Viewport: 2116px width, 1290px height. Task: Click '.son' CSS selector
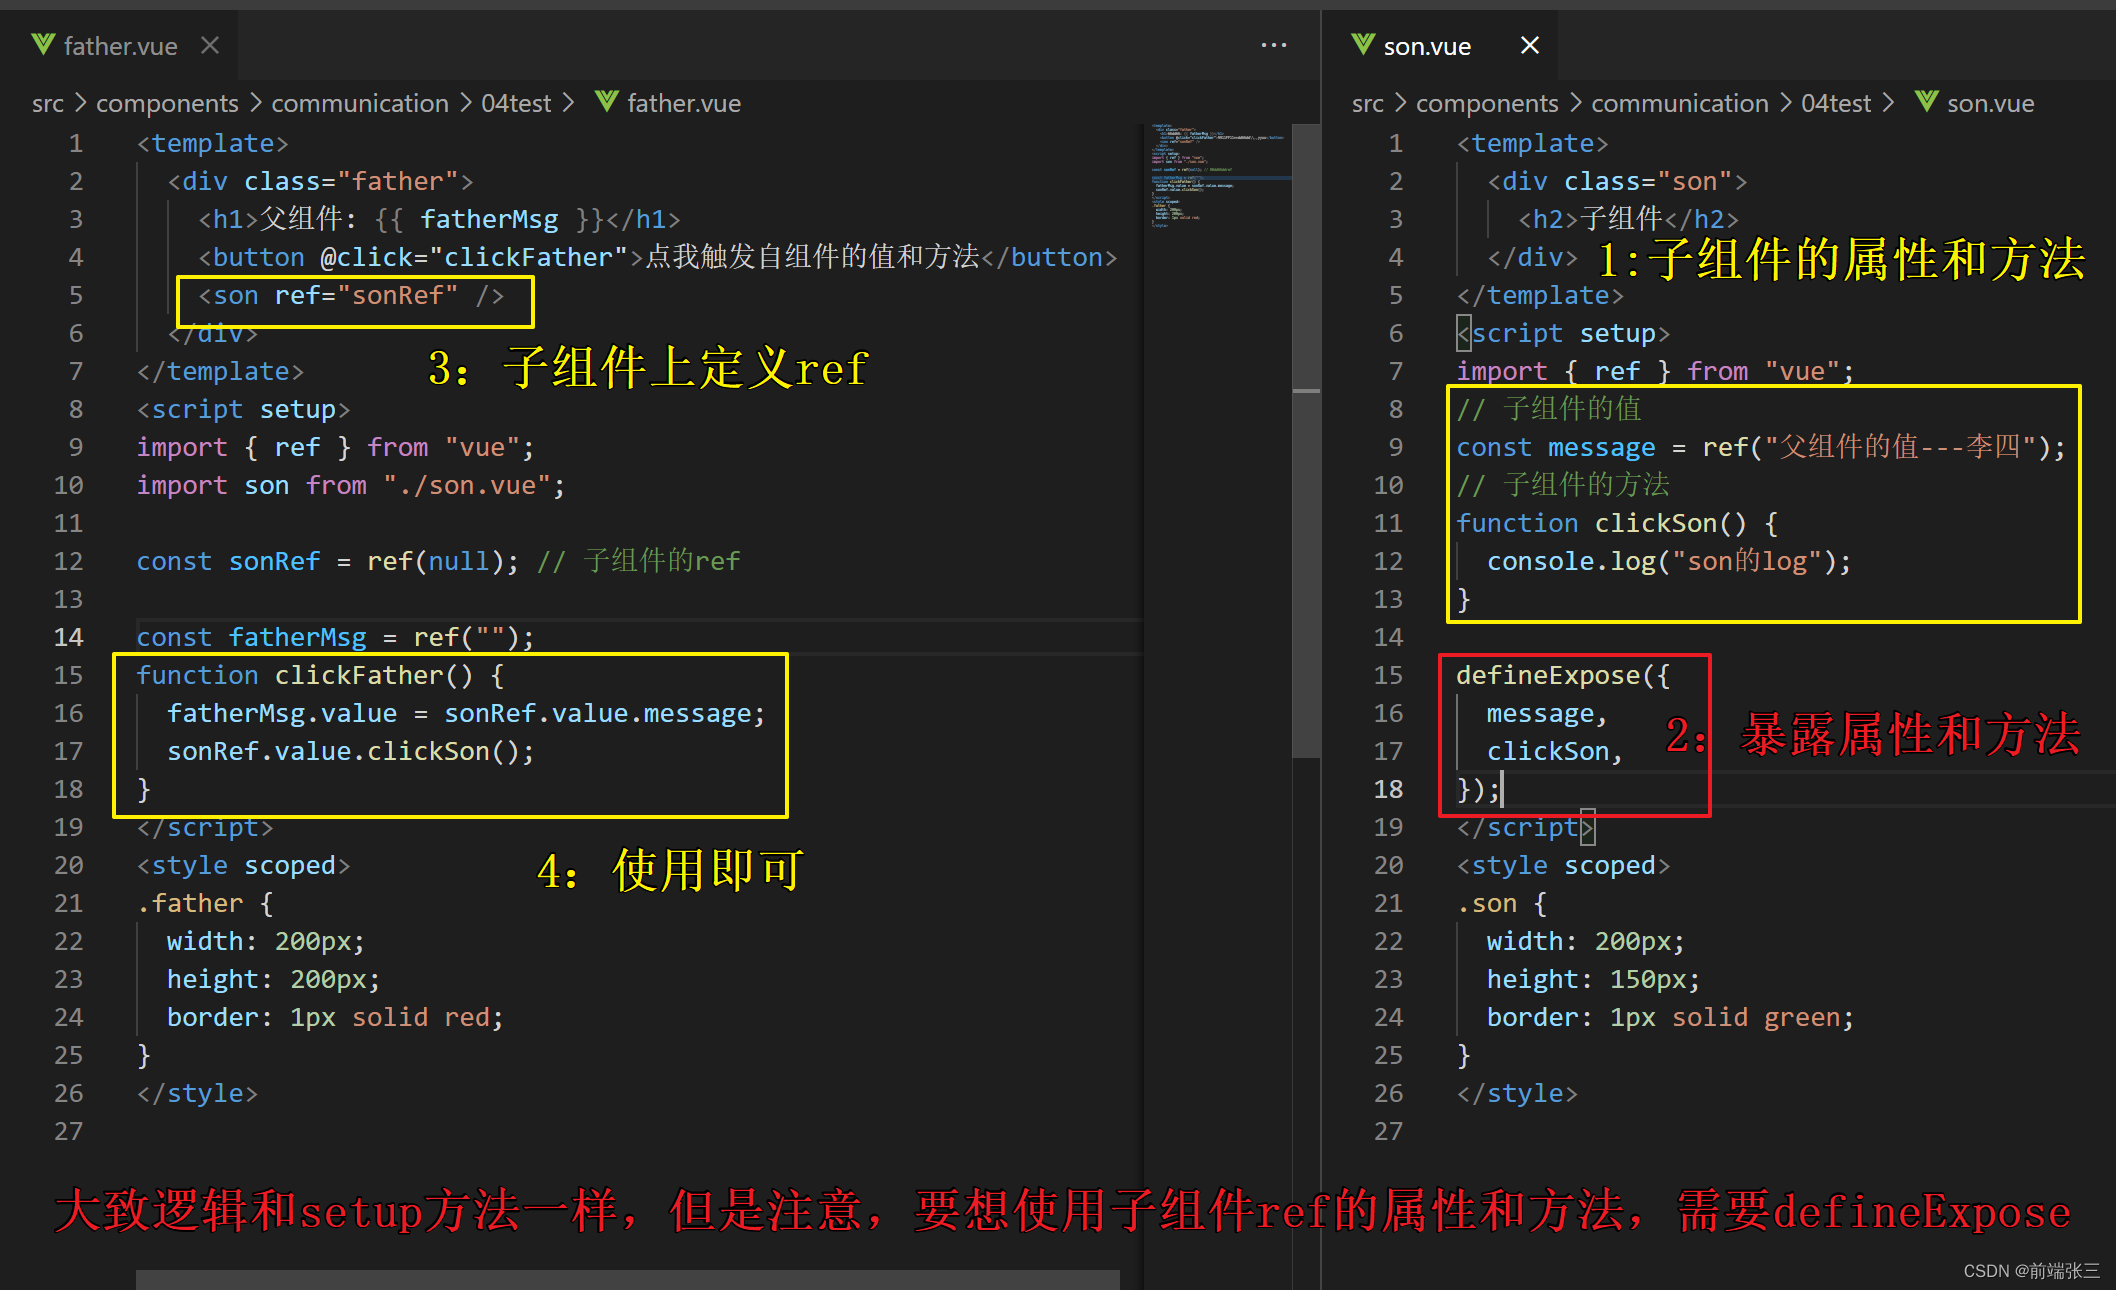1487,903
